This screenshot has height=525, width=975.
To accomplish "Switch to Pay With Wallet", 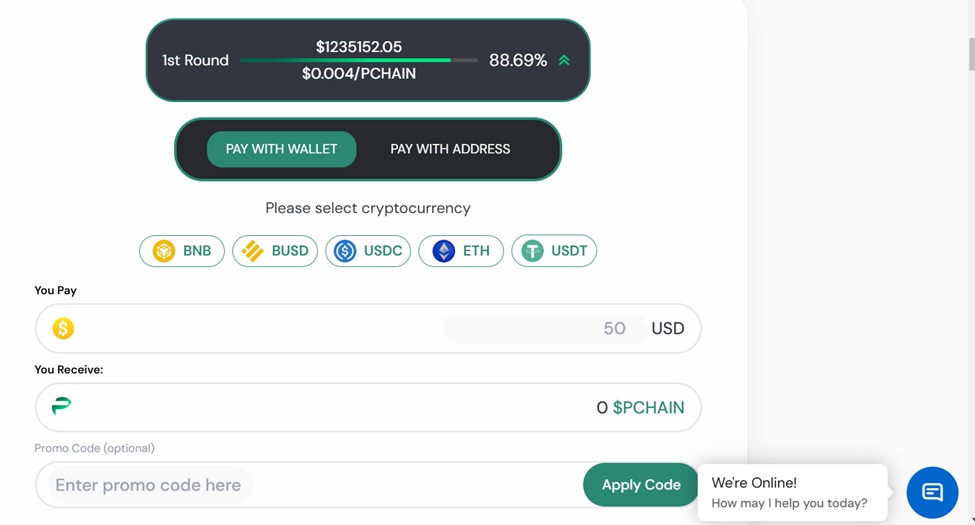I will click(x=281, y=149).
